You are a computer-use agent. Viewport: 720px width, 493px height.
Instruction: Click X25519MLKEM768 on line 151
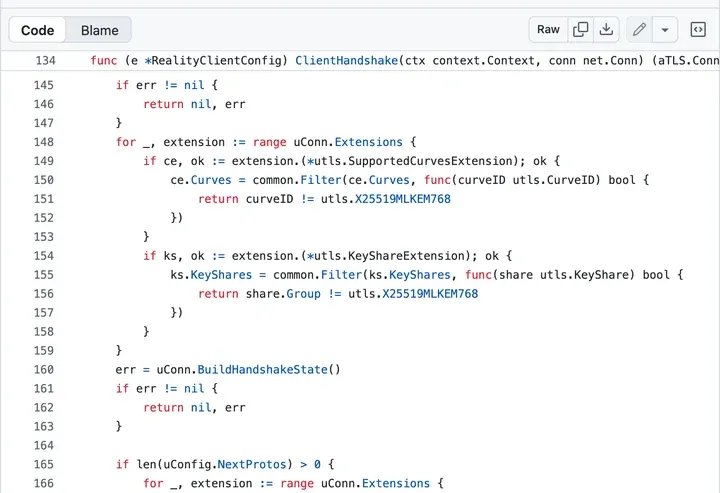click(x=403, y=199)
